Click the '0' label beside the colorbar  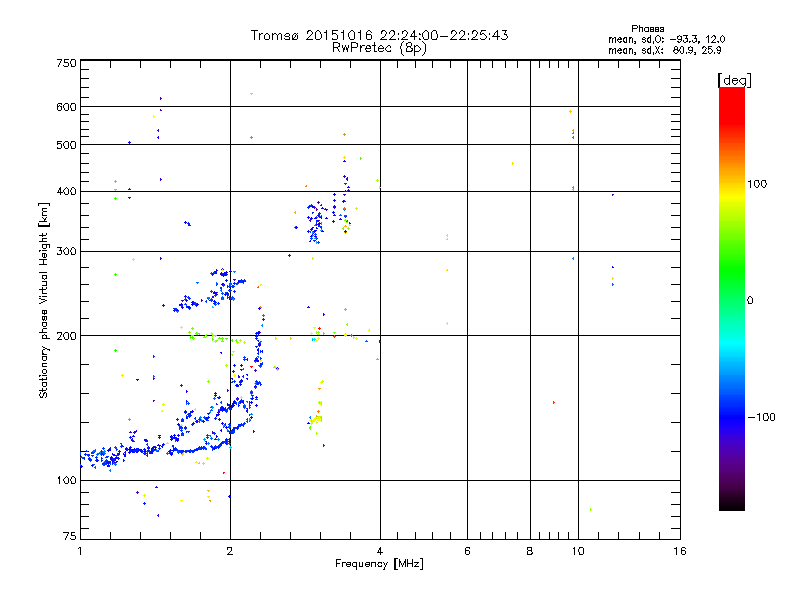(750, 301)
